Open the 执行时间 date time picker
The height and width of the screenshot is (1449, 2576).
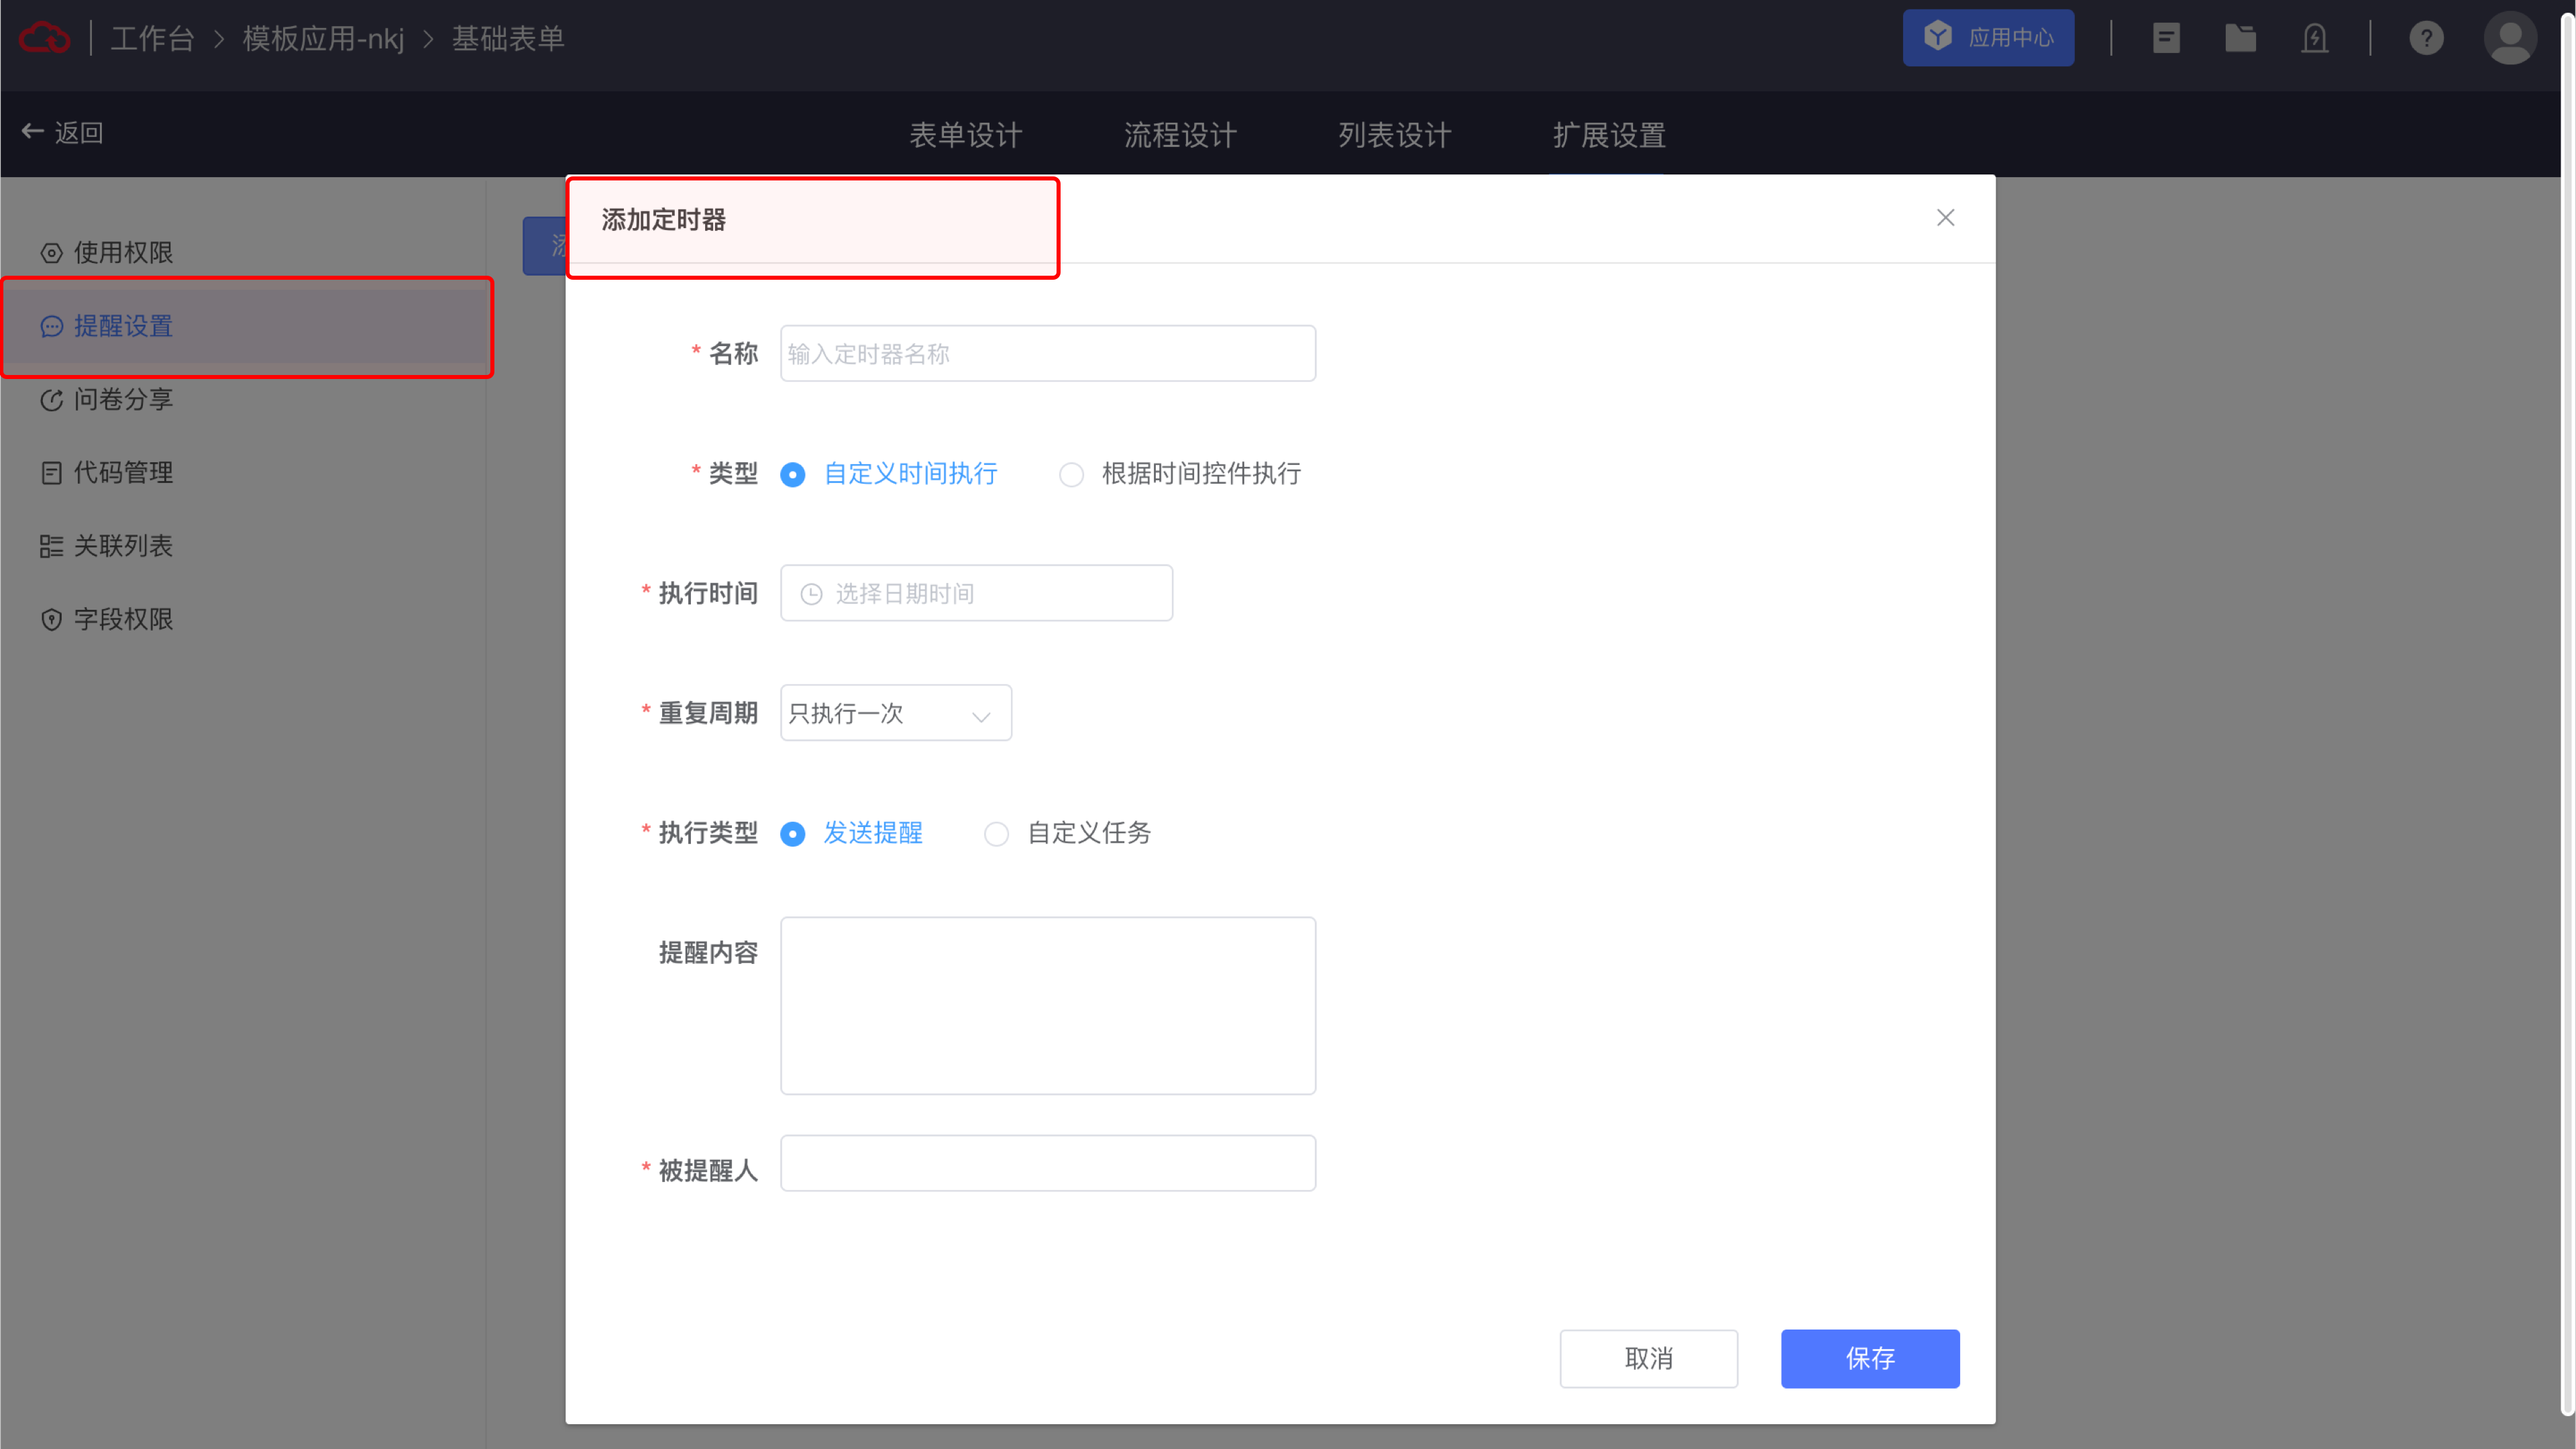976,593
